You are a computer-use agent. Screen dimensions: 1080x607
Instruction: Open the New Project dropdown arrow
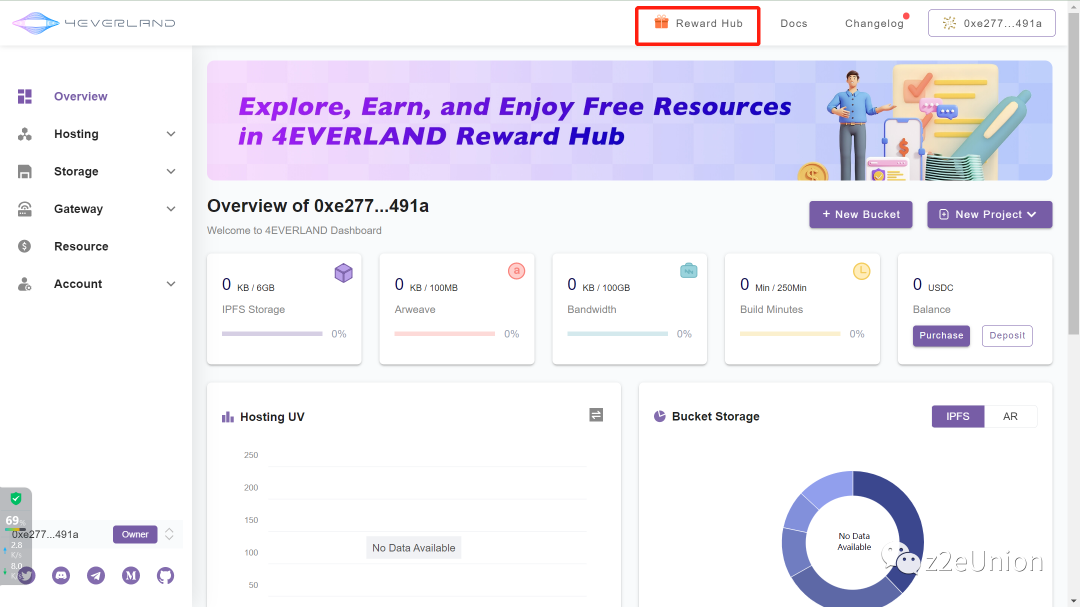click(1032, 214)
